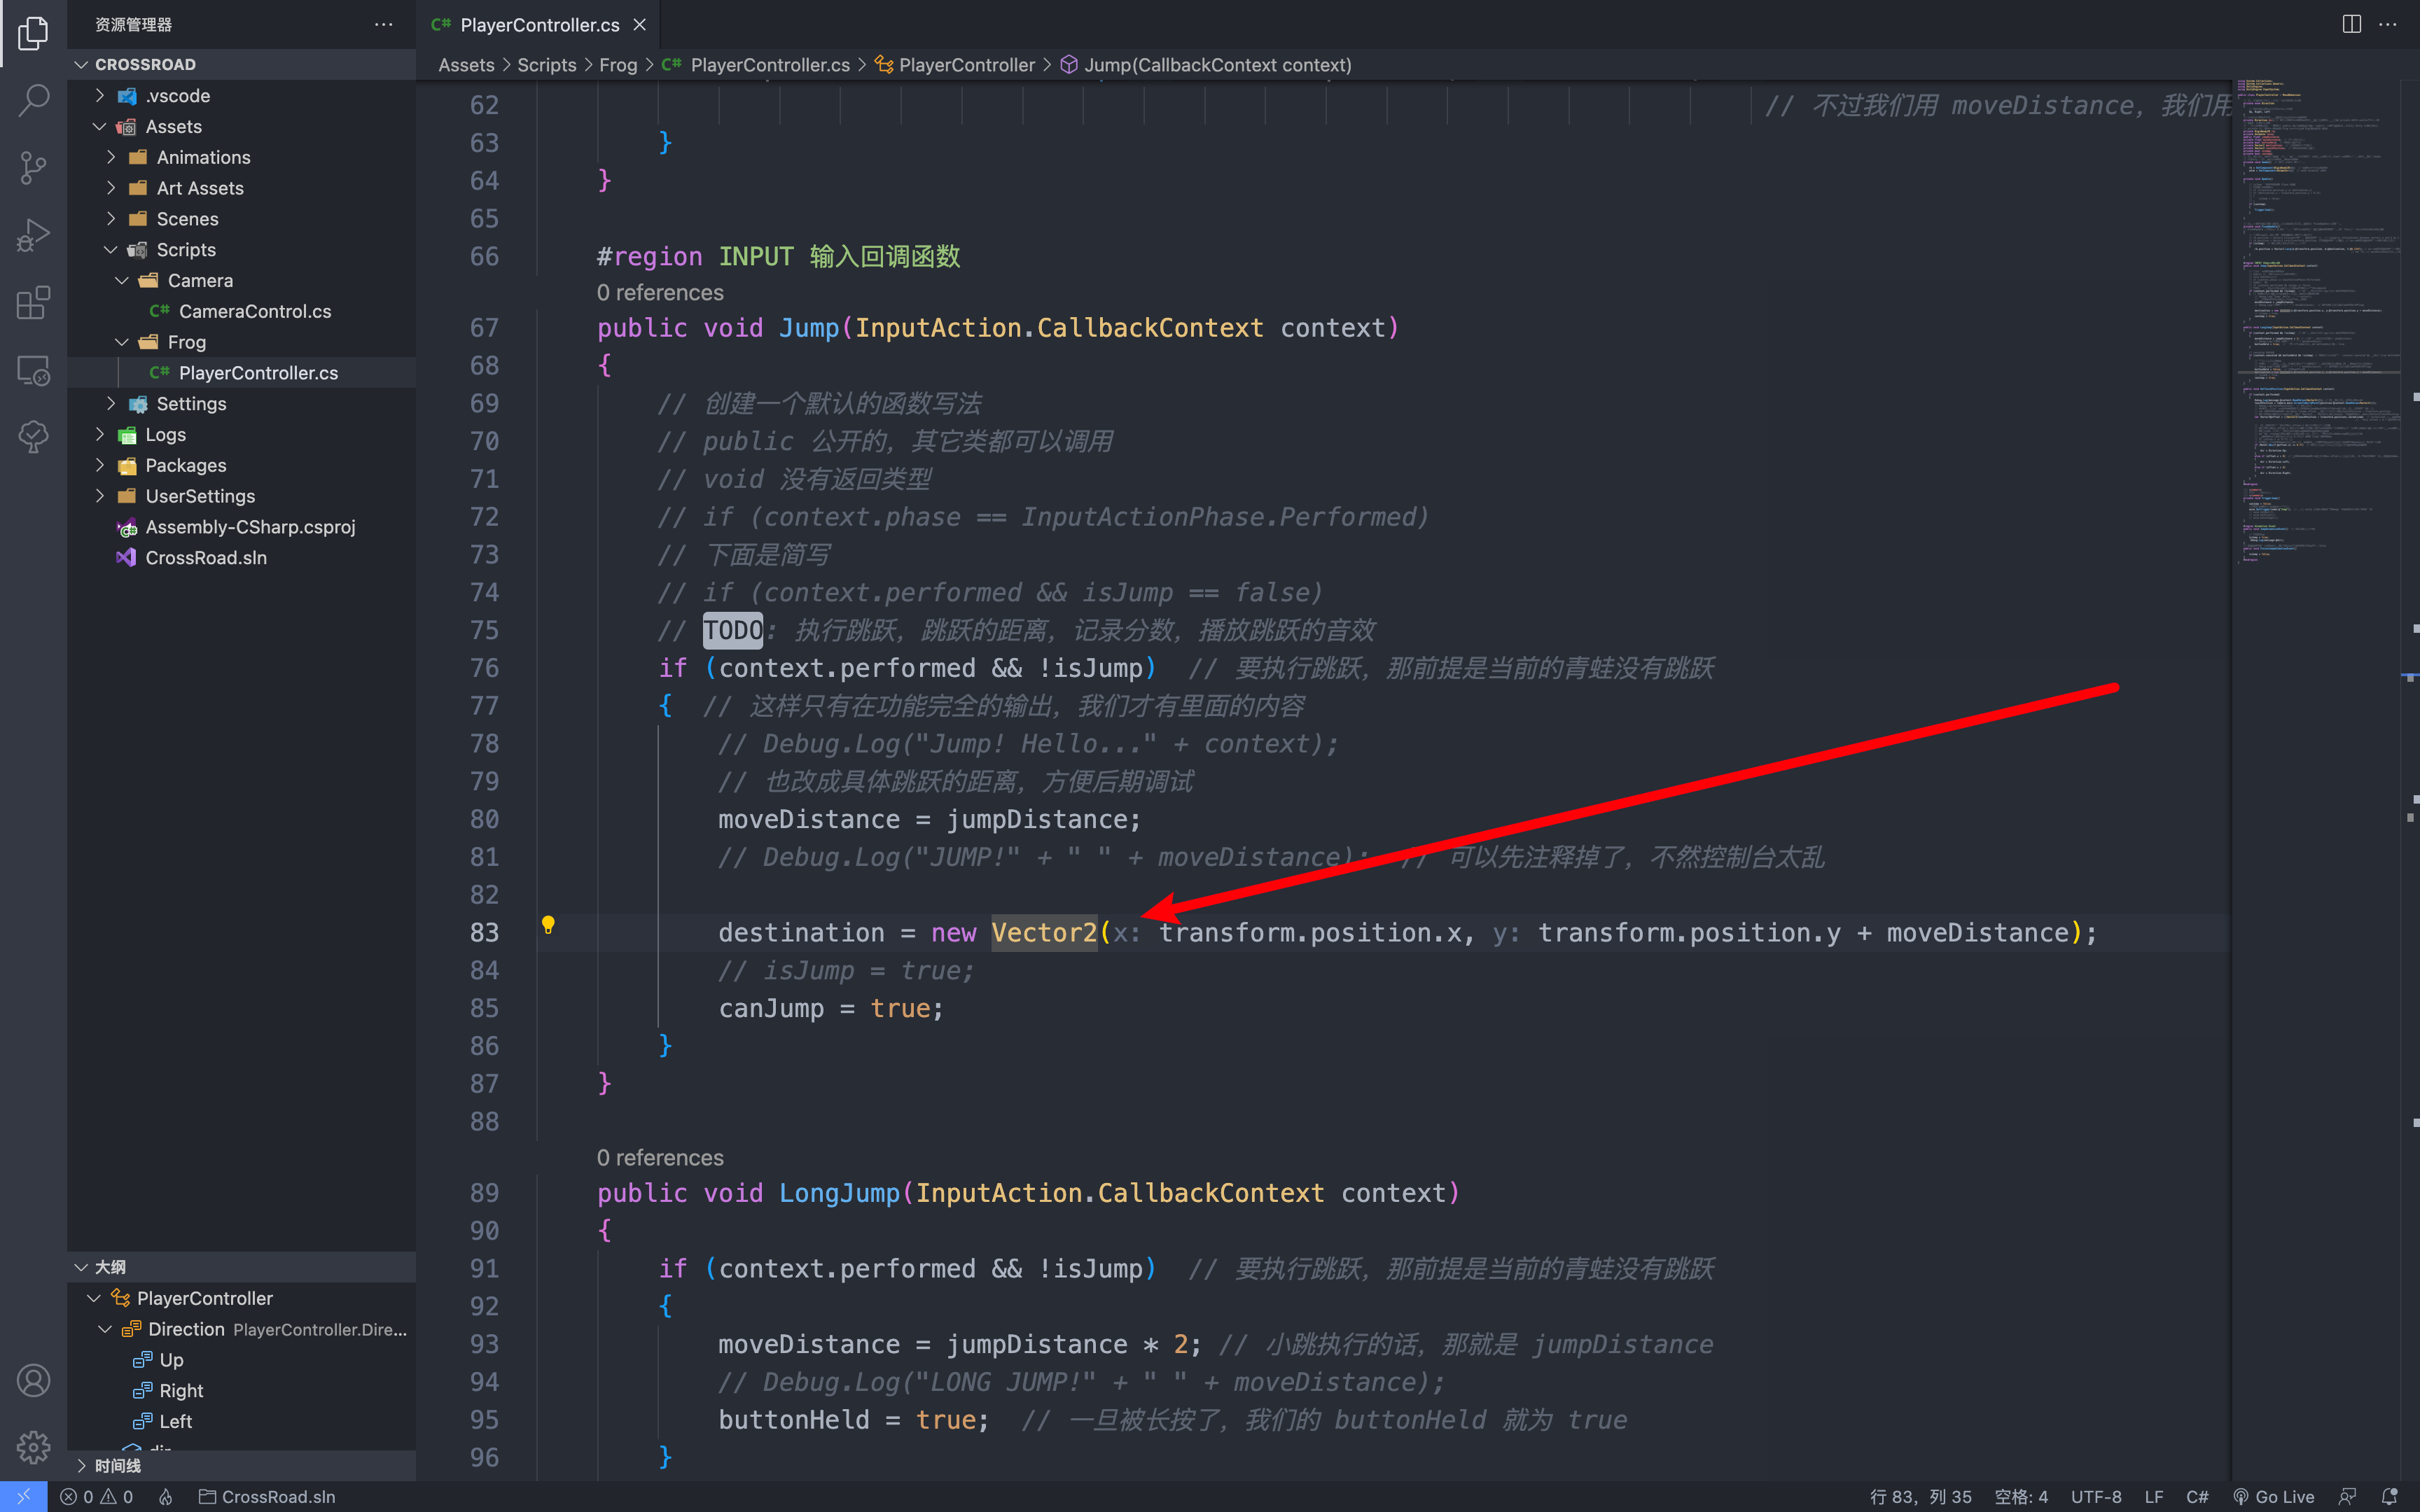Click the feedback icon in status bar
The width and height of the screenshot is (2420, 1512).
pos(2347,1497)
